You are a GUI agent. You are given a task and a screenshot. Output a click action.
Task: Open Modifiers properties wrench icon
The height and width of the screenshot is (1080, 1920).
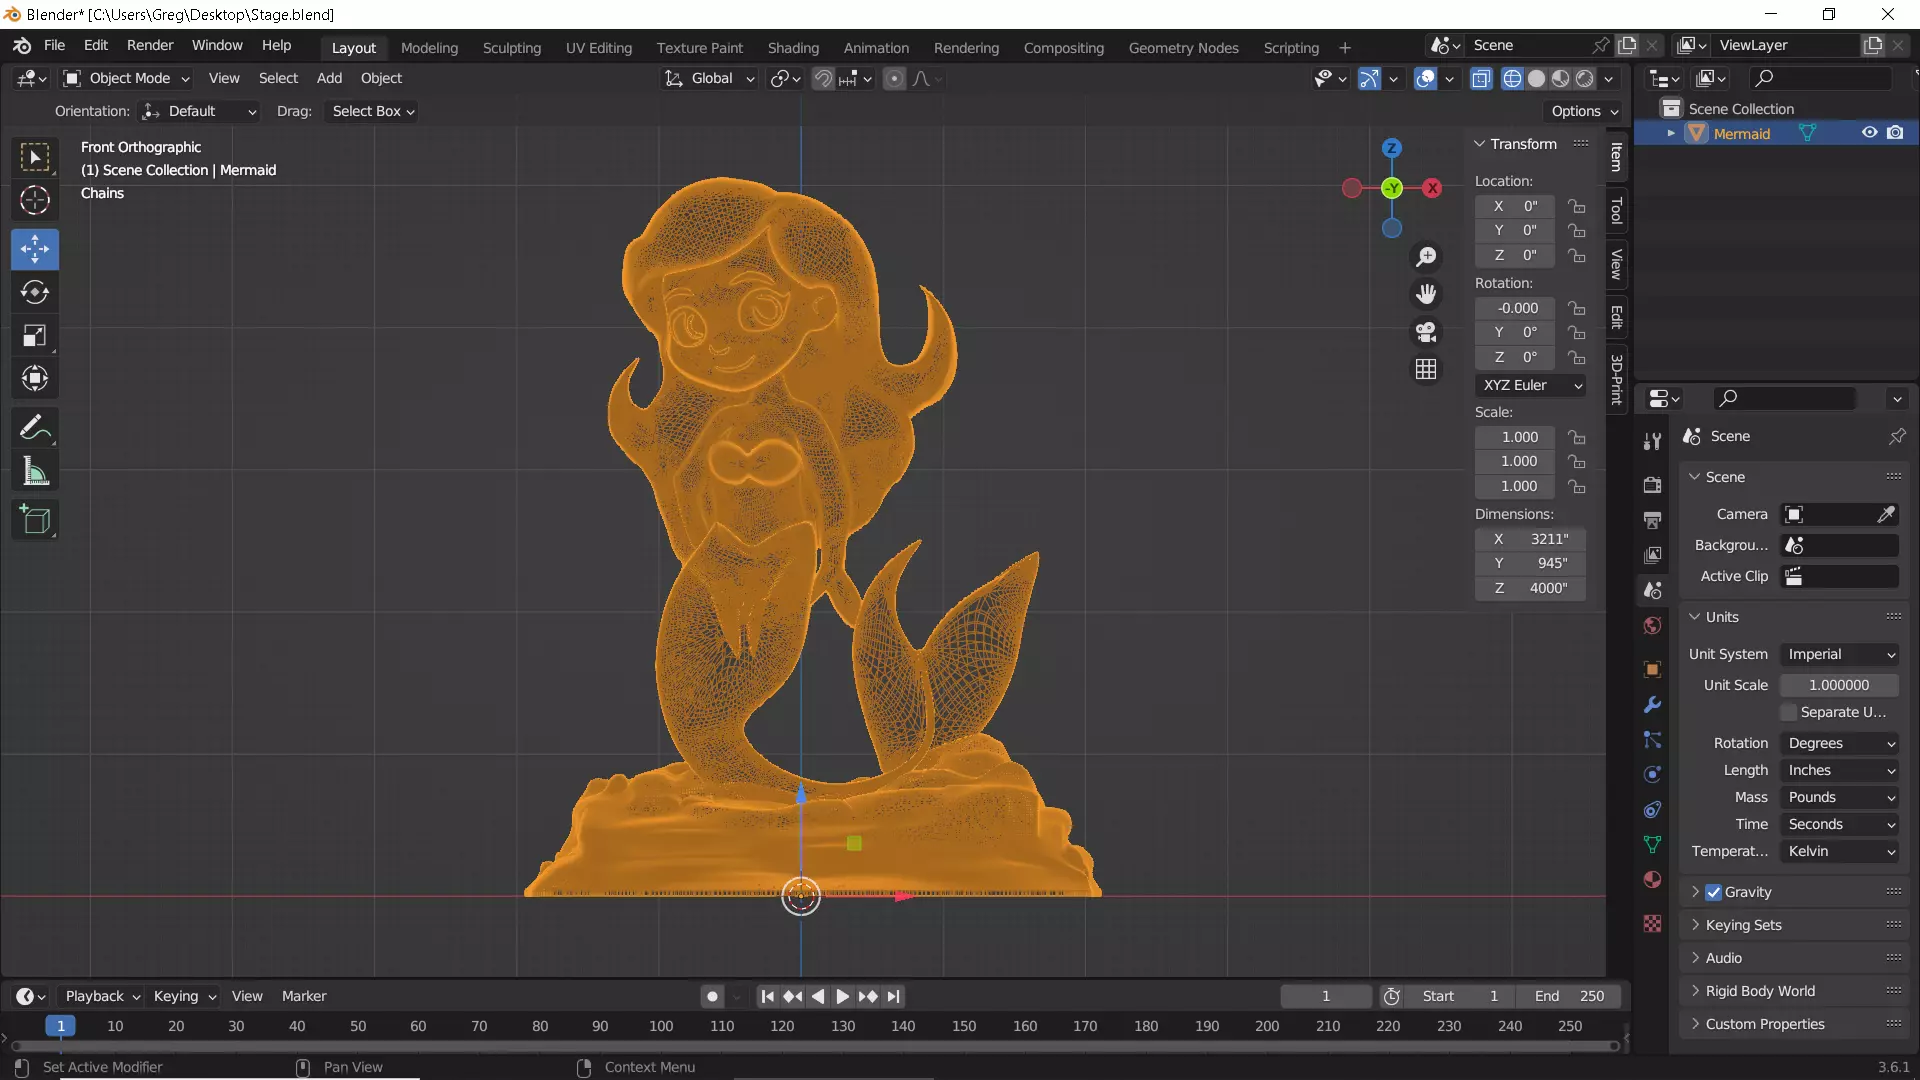pyautogui.click(x=1652, y=704)
